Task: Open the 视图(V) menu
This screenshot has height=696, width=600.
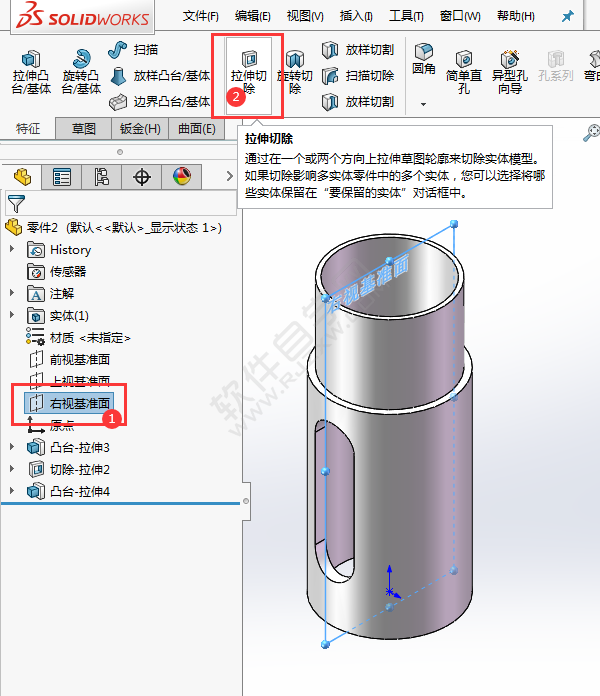Action: [x=305, y=16]
